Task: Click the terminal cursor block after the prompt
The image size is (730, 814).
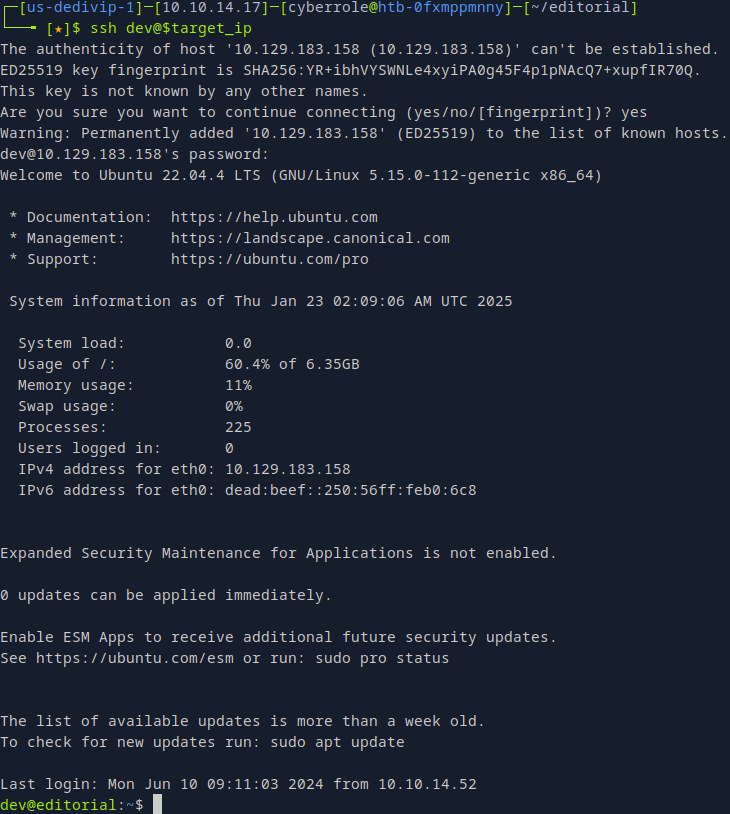Action: [157, 805]
